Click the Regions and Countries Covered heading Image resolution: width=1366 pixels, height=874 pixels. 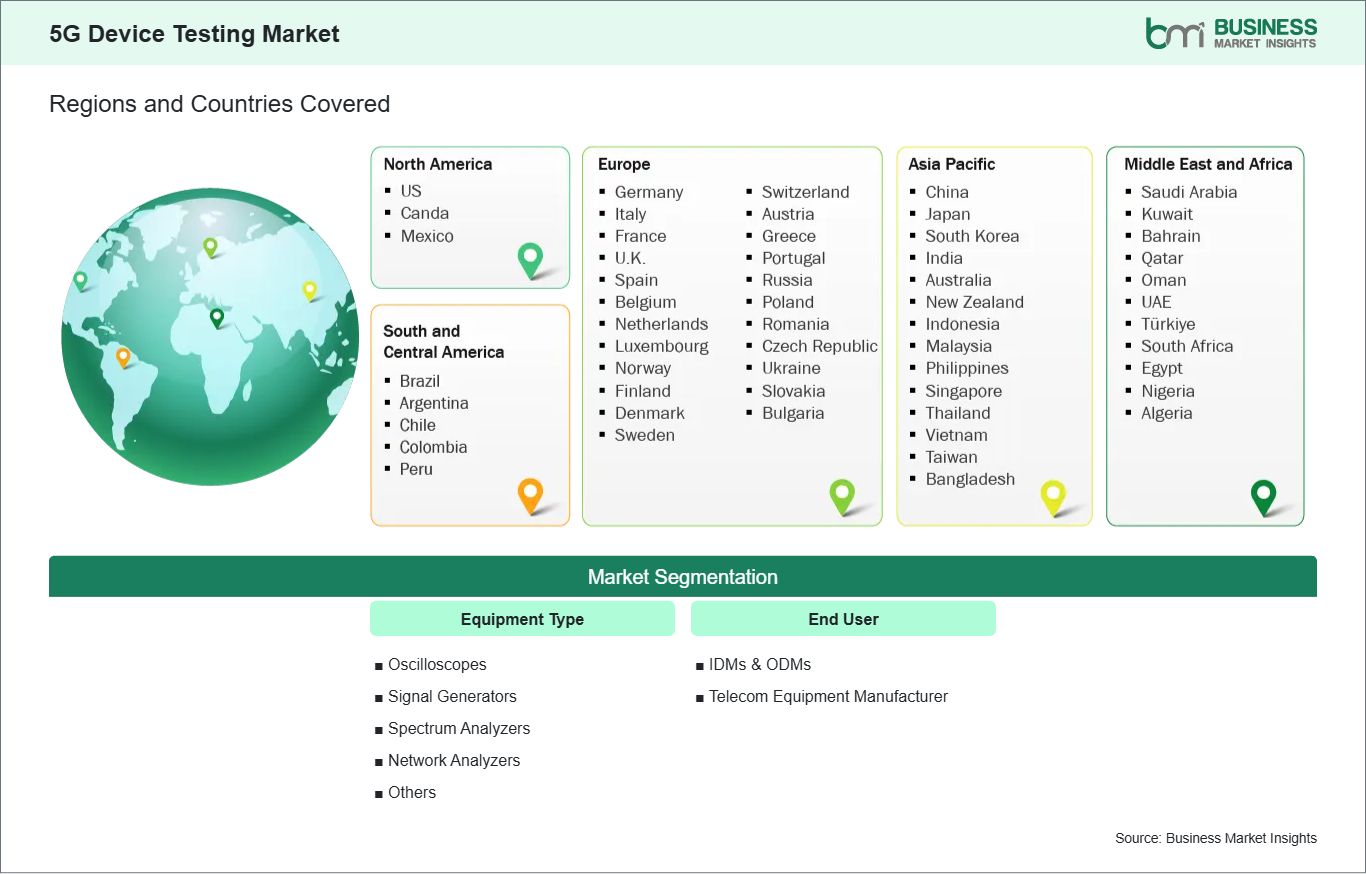tap(219, 104)
